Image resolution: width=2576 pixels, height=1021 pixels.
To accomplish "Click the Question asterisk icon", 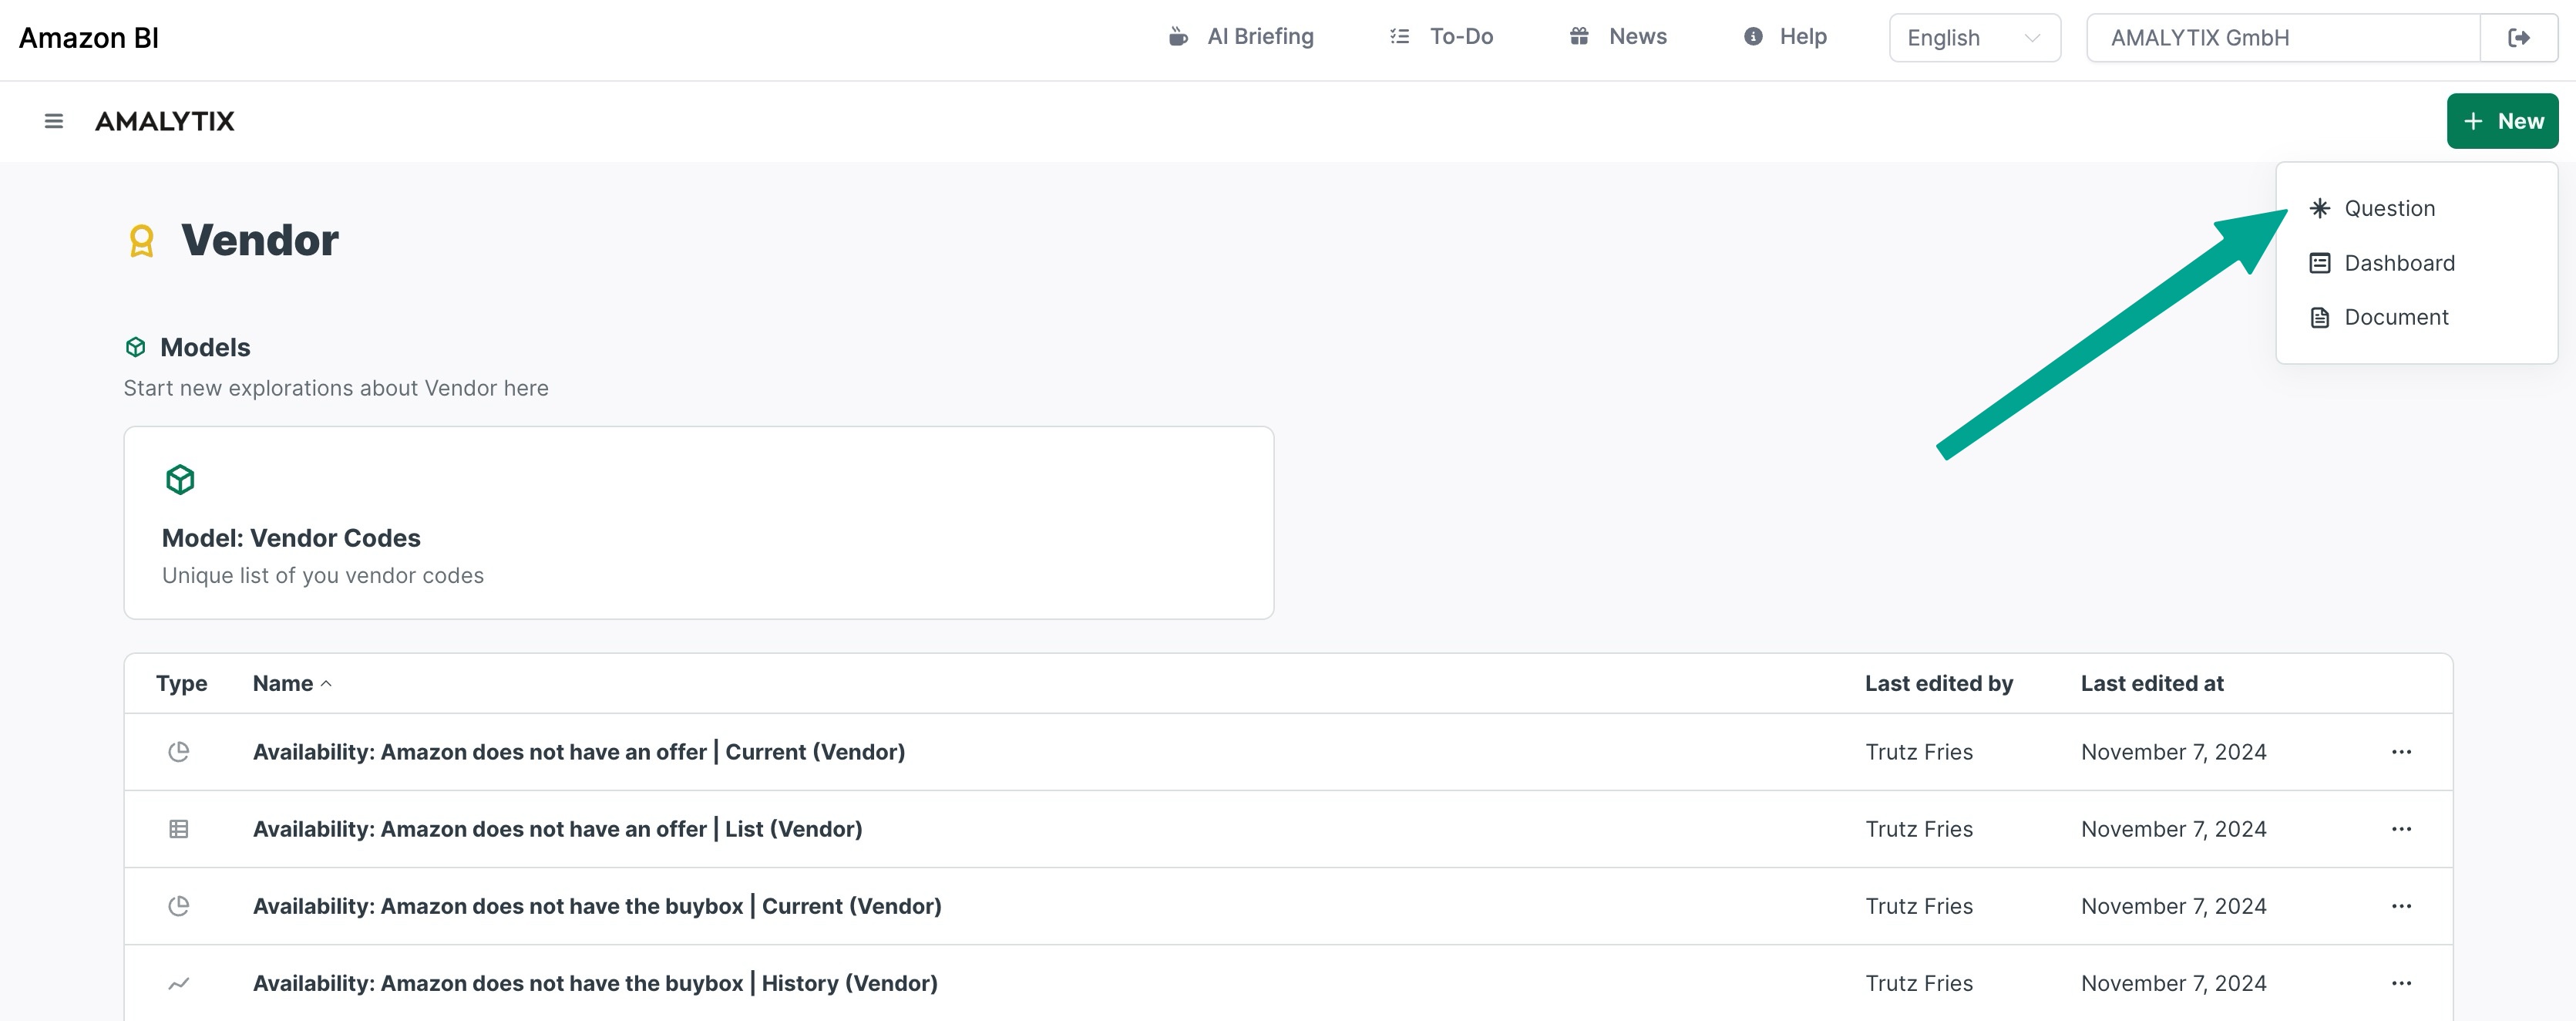I will pyautogui.click(x=2320, y=208).
